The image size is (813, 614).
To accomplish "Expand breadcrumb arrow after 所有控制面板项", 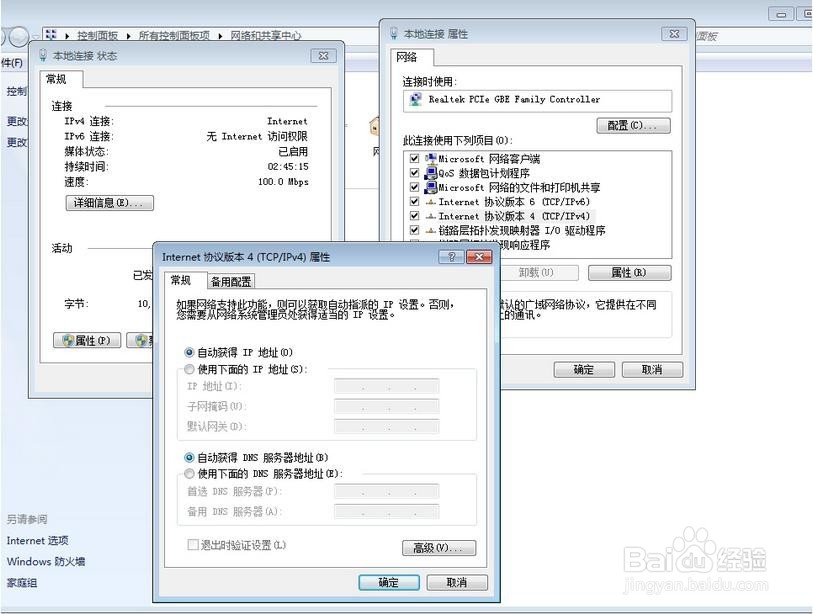I will [x=220, y=36].
